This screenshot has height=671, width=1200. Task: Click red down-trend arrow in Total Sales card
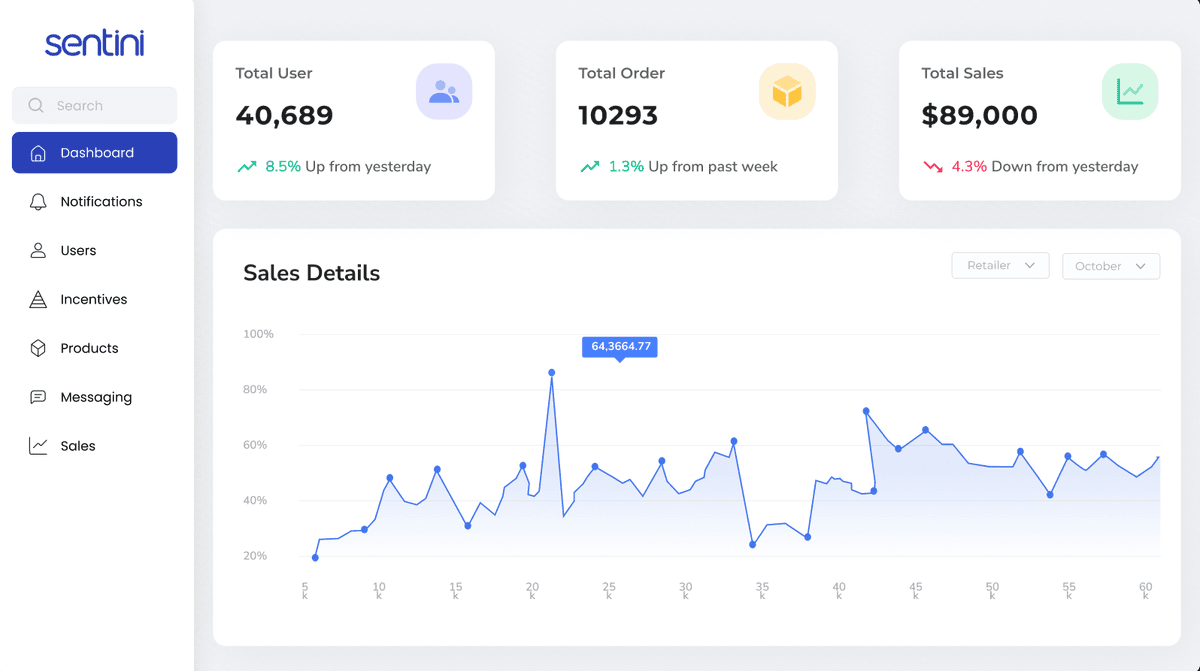pyautogui.click(x=933, y=167)
